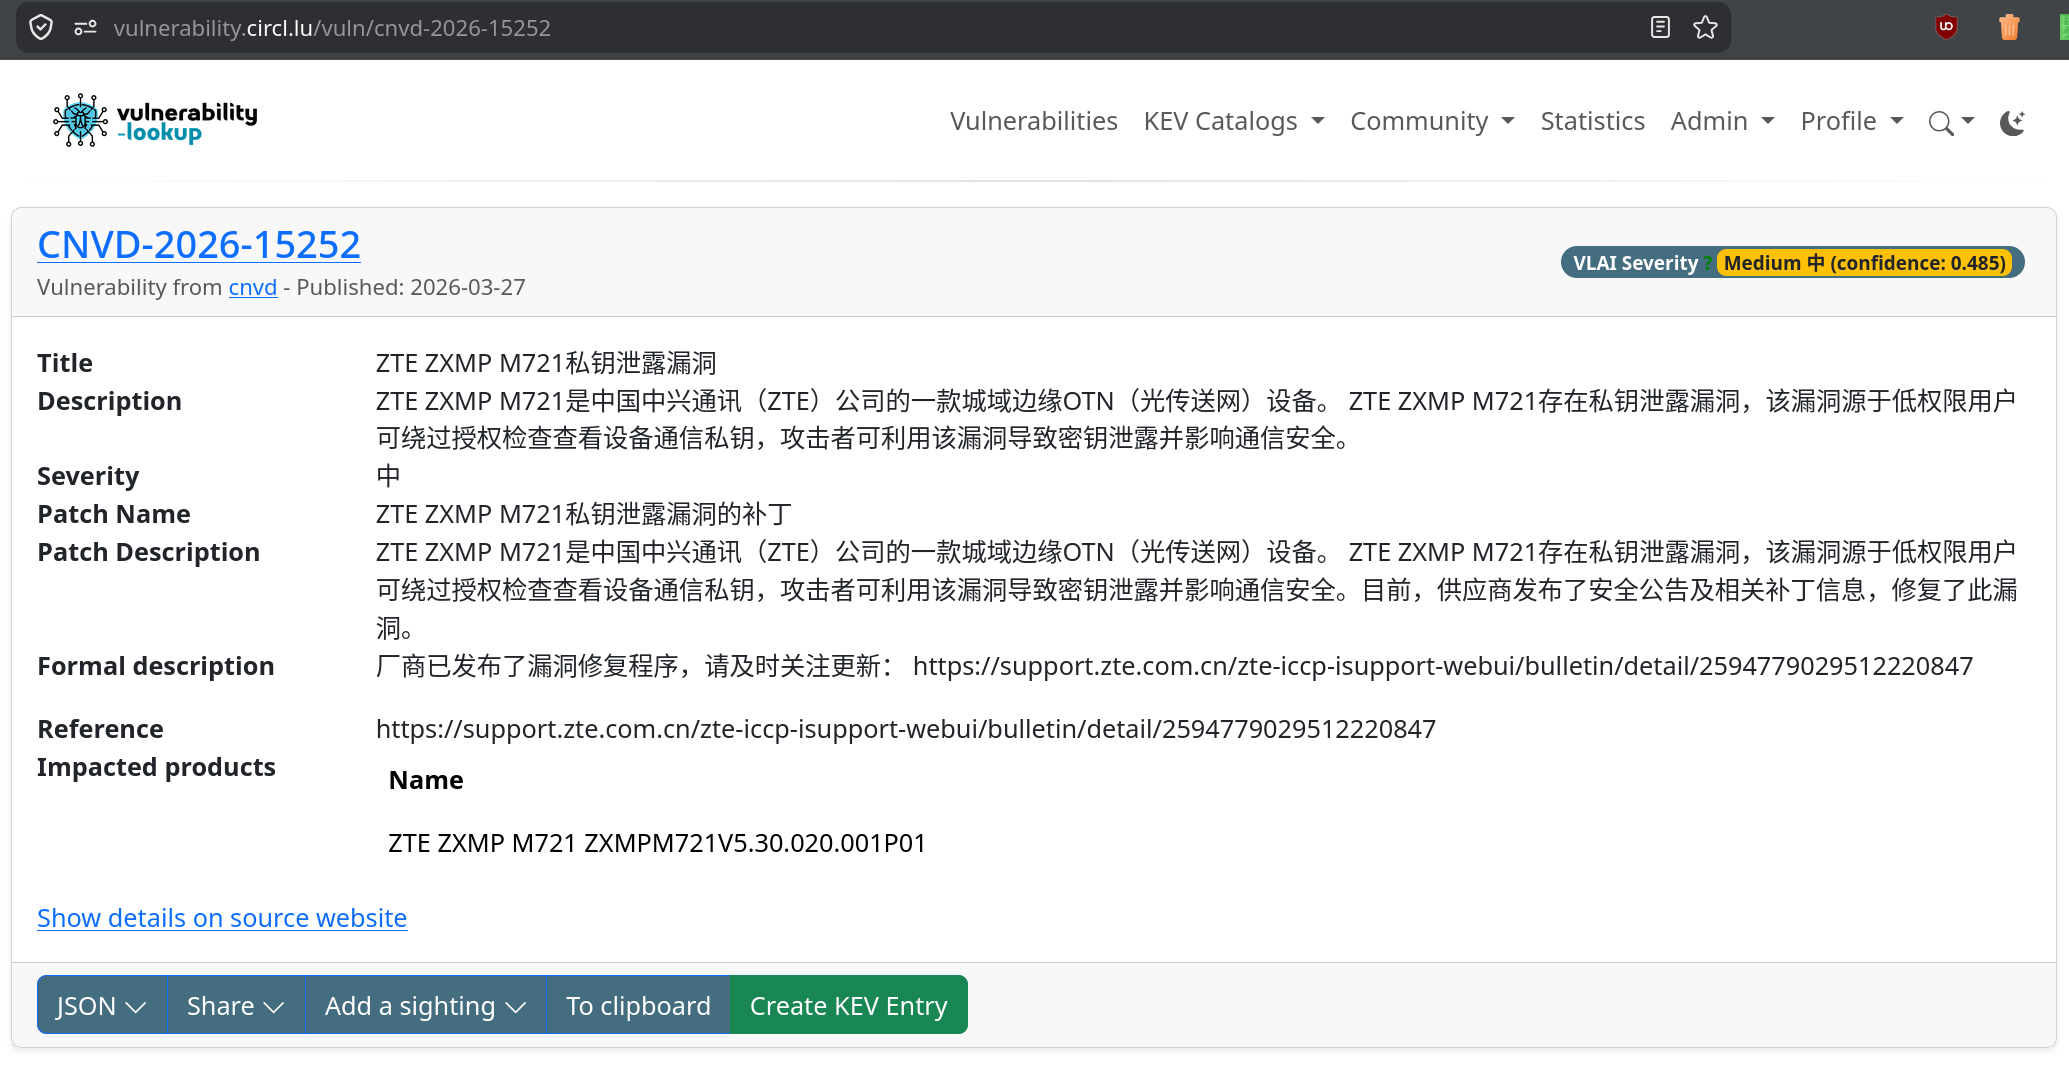Open the CNVD-2026-15252 title link

tap(198, 244)
